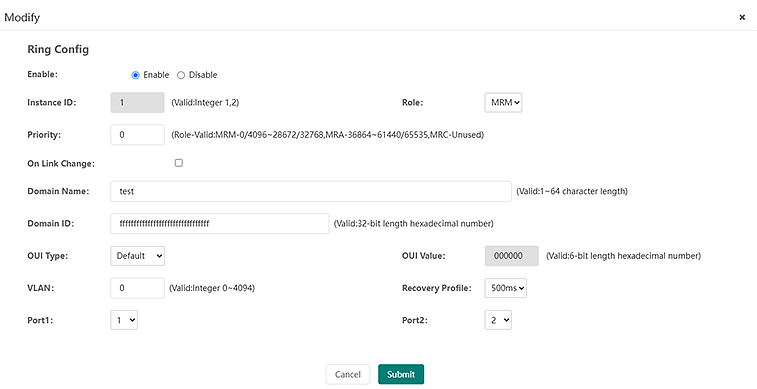Open the Port1 dropdown
Image resolution: width=757 pixels, height=389 pixels.
click(x=124, y=320)
